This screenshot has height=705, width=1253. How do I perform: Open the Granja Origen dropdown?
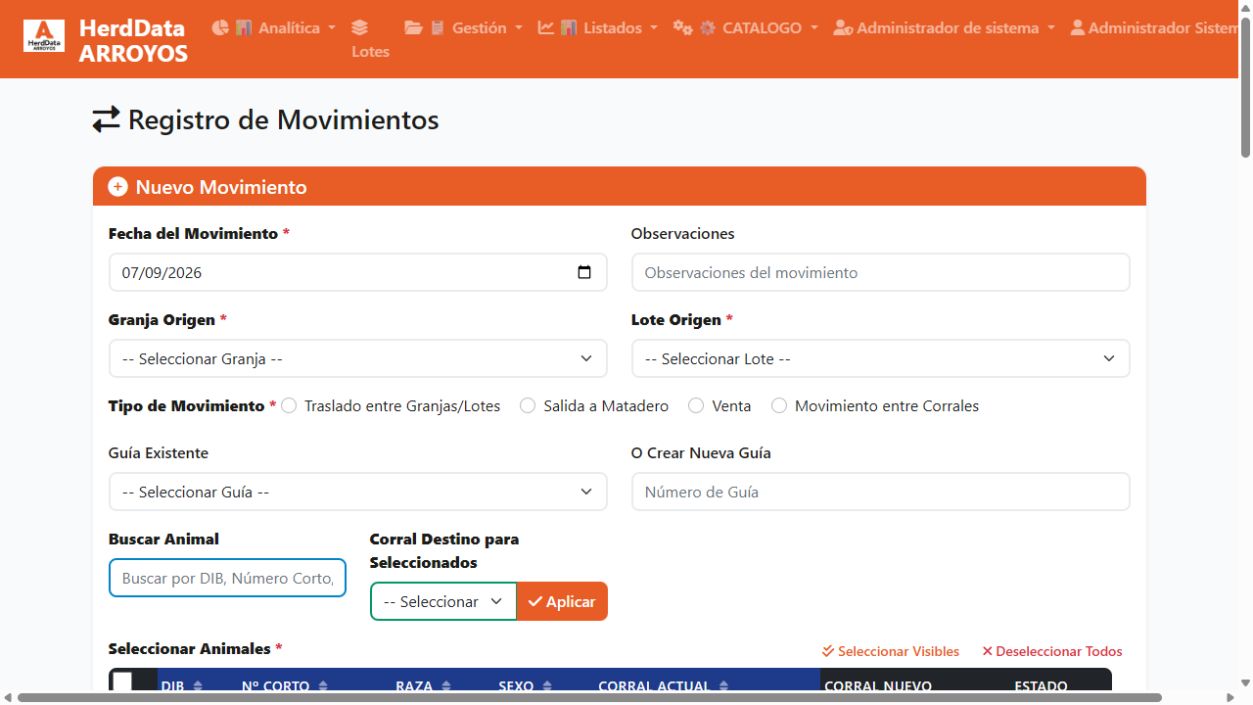[x=358, y=359]
